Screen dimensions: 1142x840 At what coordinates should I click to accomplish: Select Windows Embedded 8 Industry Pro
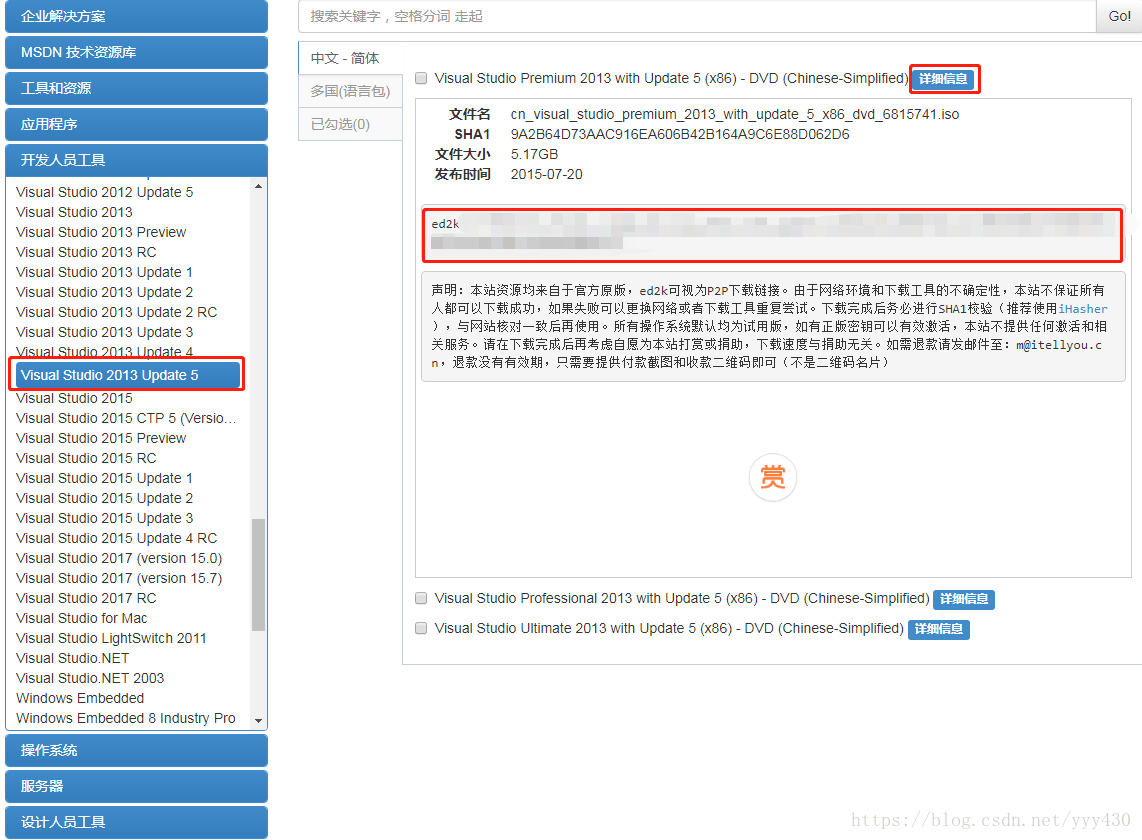[x=126, y=718]
